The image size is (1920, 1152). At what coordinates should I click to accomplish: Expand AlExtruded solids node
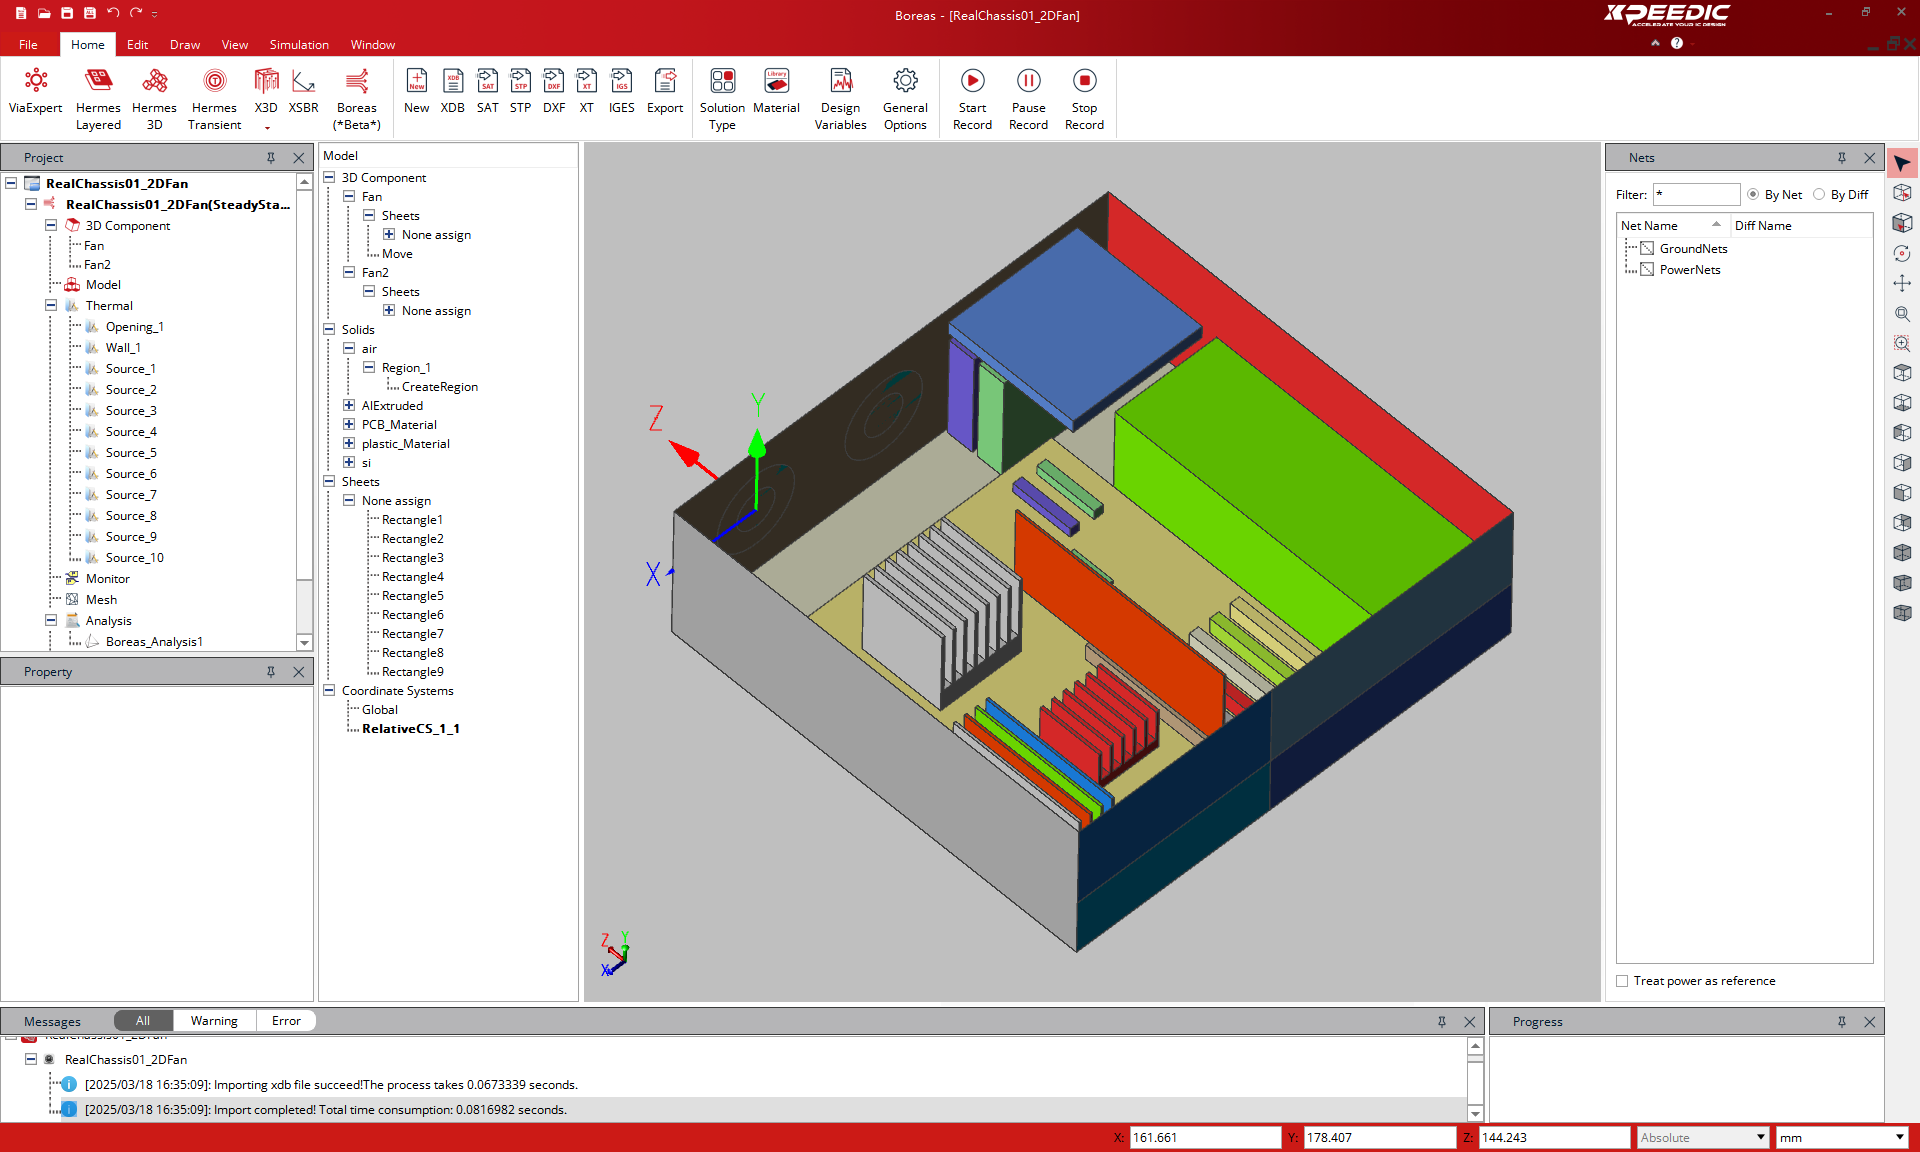[349, 405]
